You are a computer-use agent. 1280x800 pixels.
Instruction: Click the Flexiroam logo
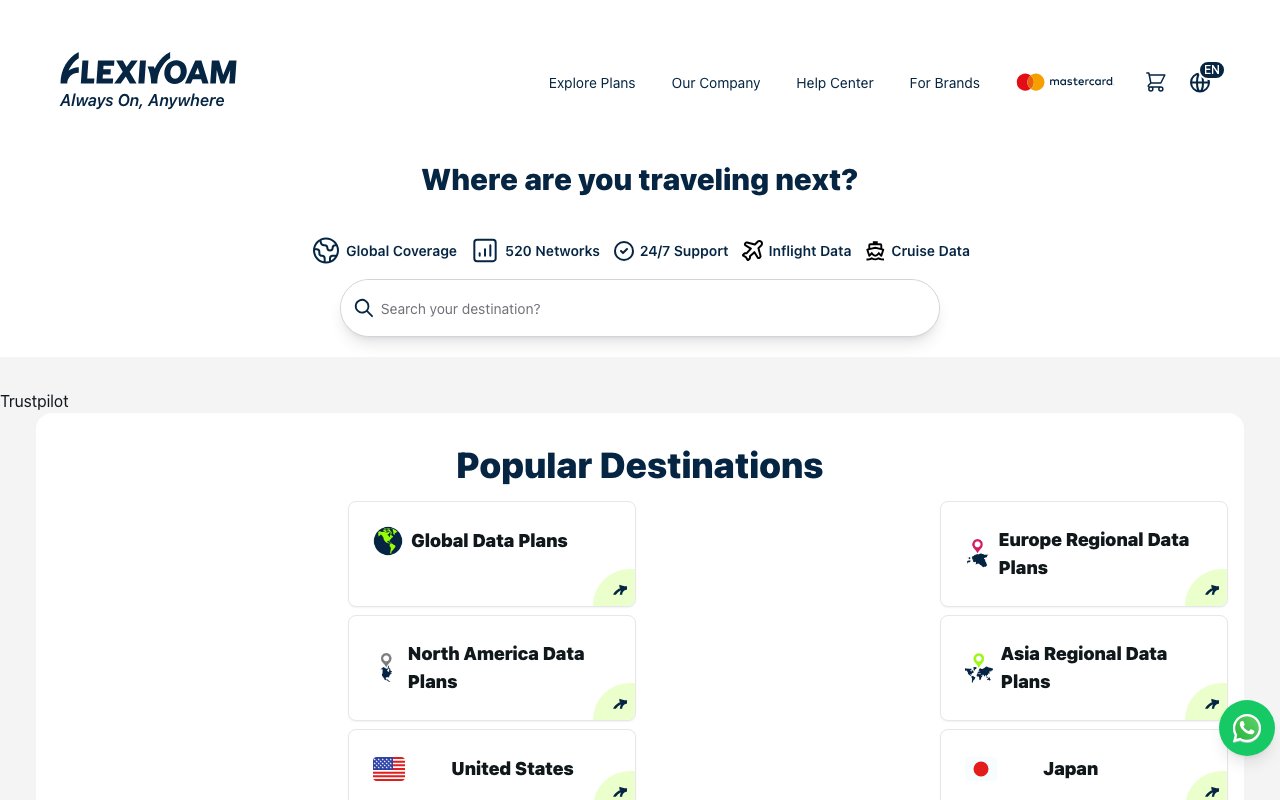(x=148, y=81)
